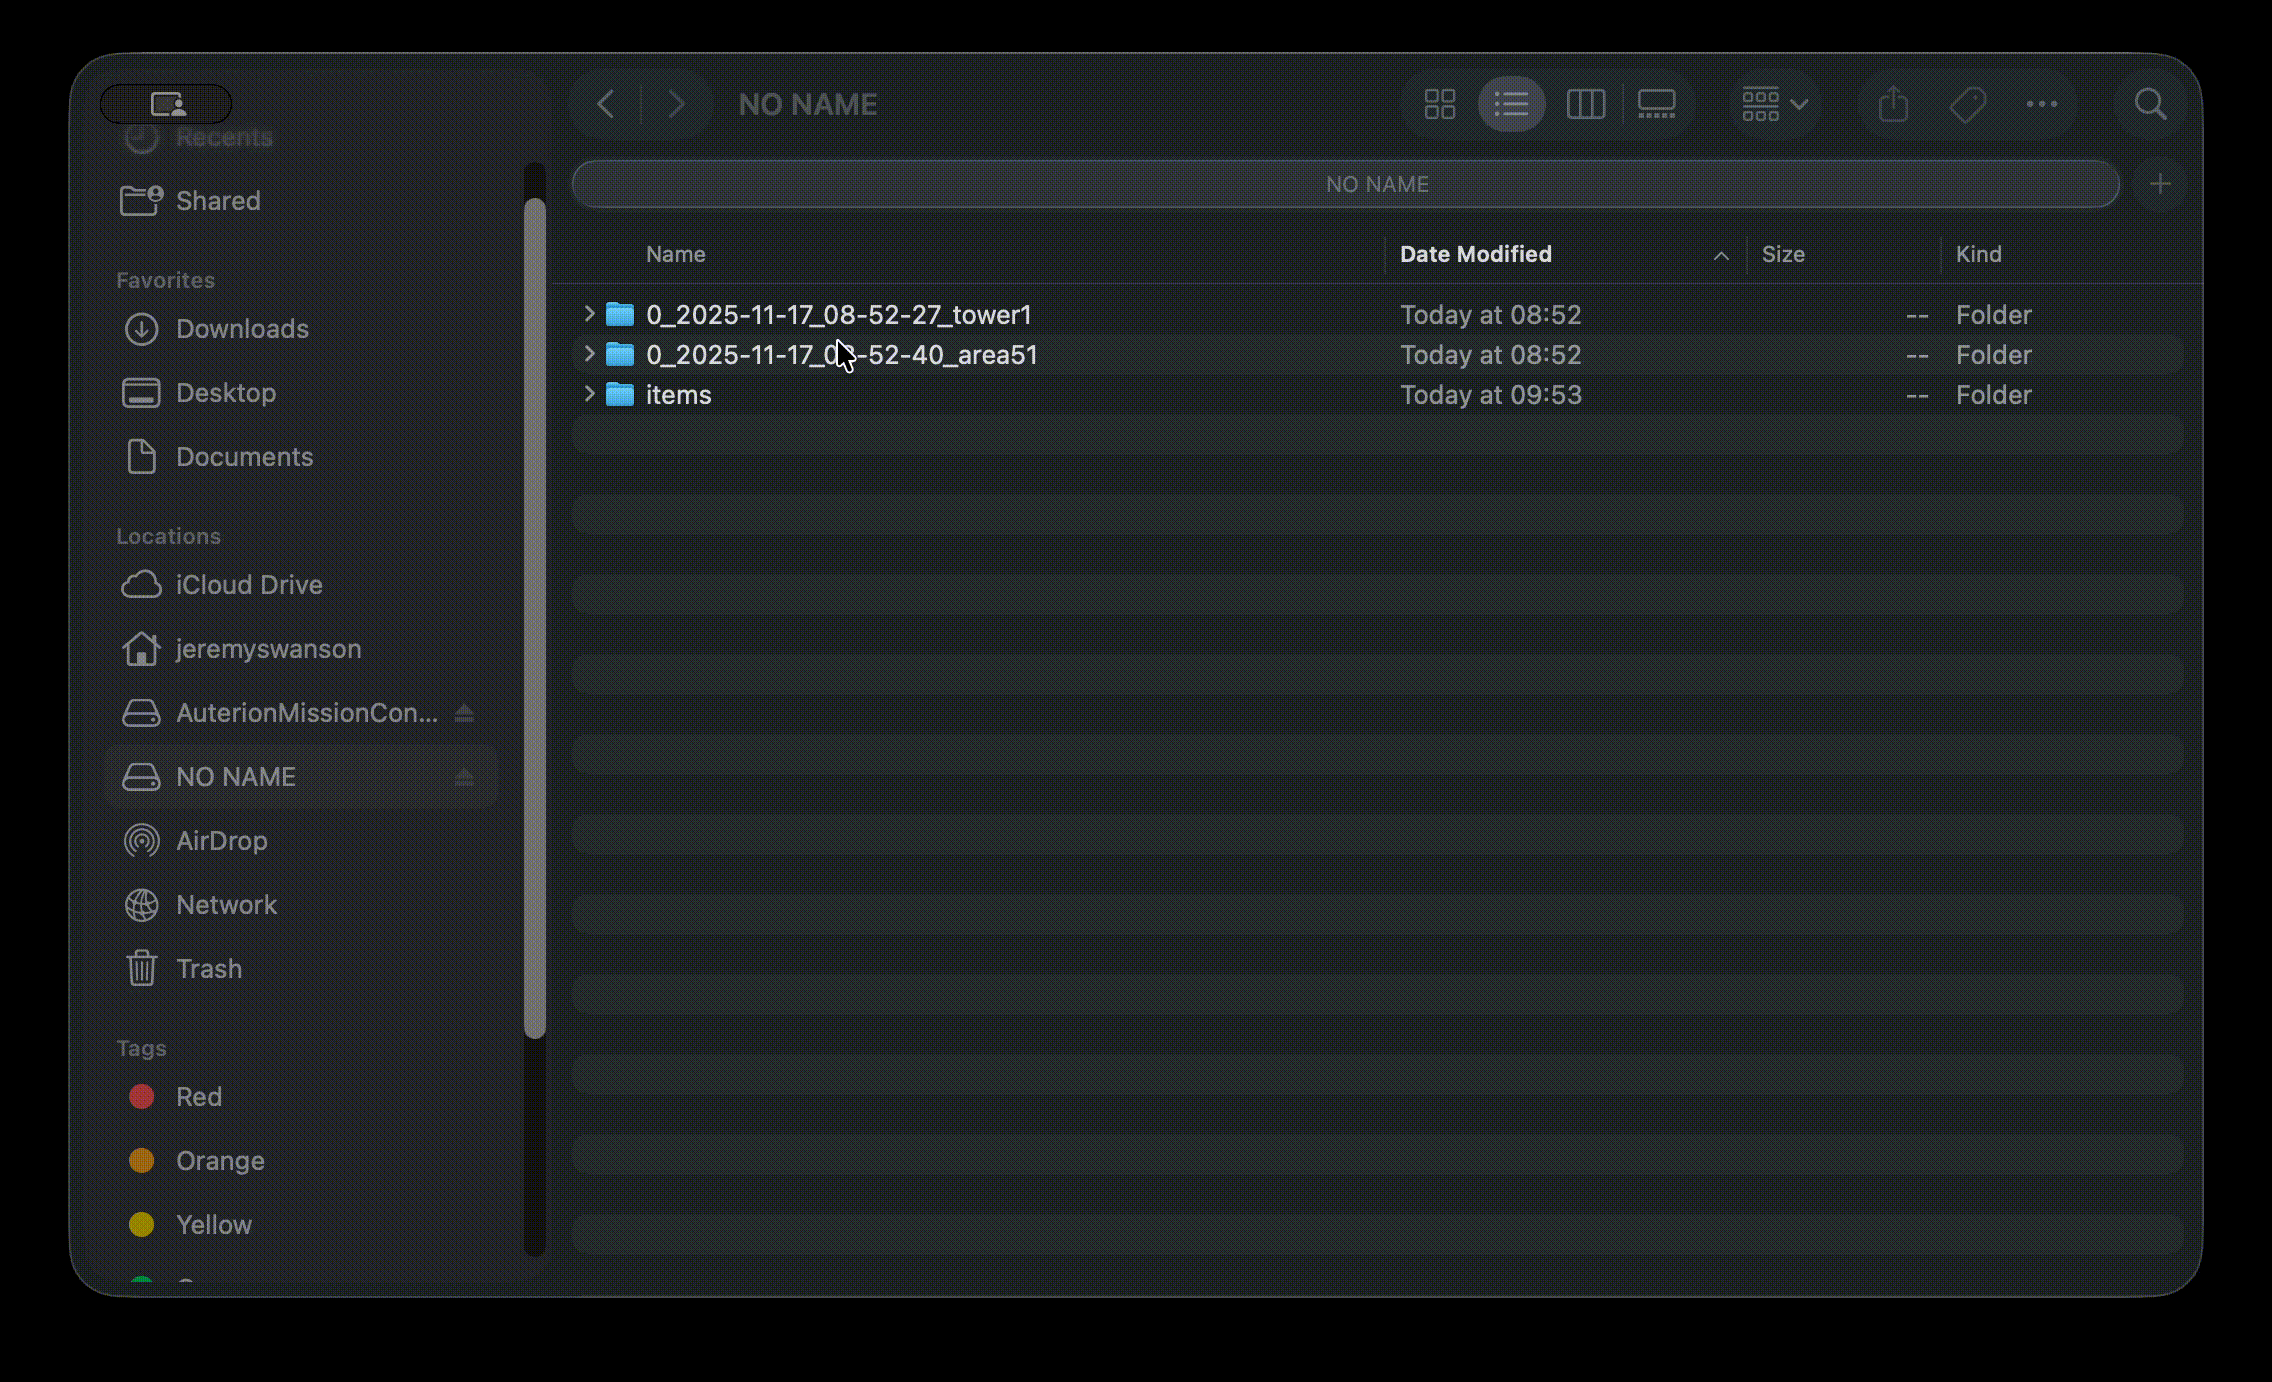Viewport: 2272px width, 1382px height.
Task: Click the Search magnifier icon
Action: 2150,104
